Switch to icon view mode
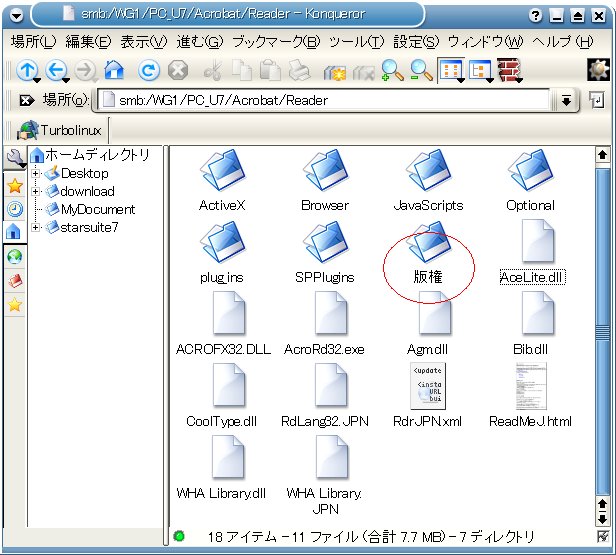Image resolution: width=616 pixels, height=555 pixels. [450, 71]
